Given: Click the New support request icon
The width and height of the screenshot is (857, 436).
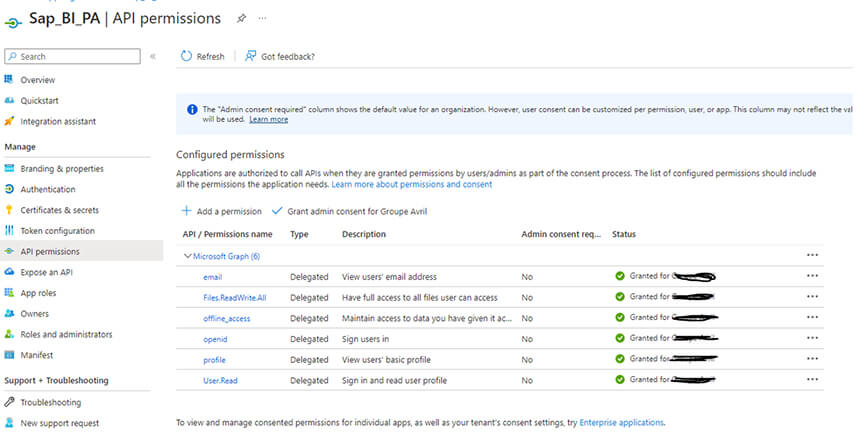Looking at the screenshot, I should click(x=9, y=423).
